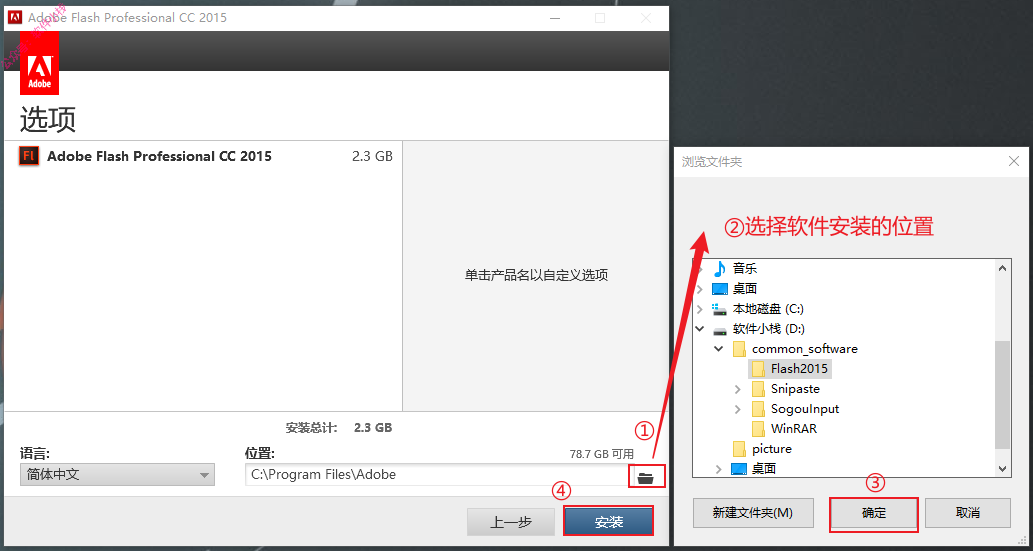The width and height of the screenshot is (1033, 551).
Task: Click the 软件小栈 (D:) drive icon
Action: (x=720, y=329)
